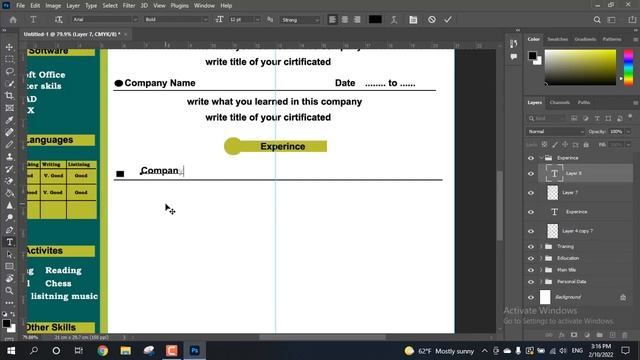Select the Path Selection tool

[9, 254]
